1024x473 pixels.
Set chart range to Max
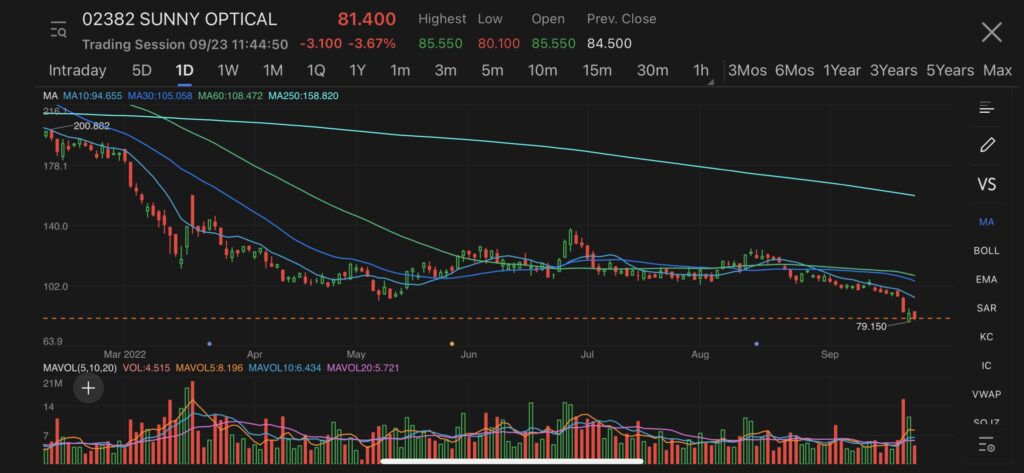(997, 70)
